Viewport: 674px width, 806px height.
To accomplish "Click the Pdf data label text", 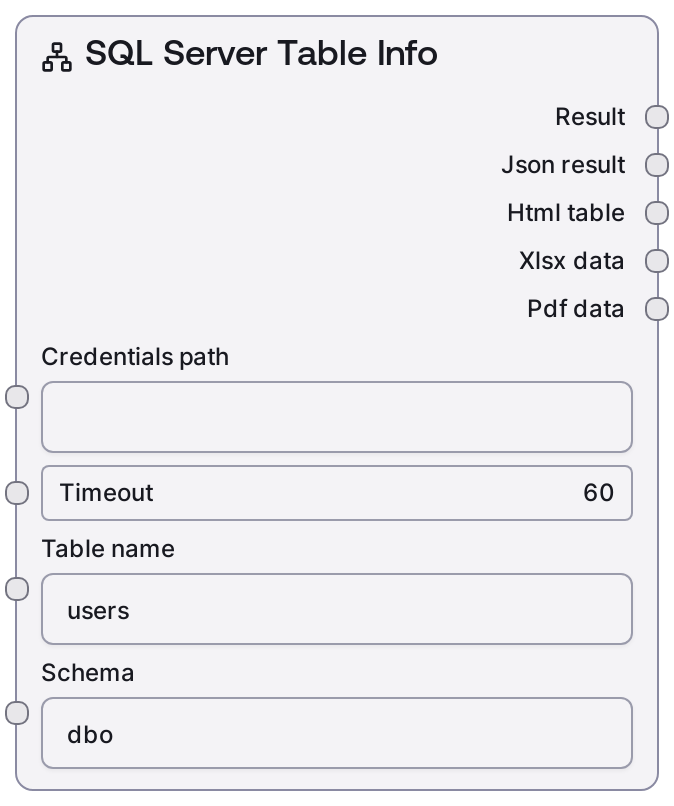I will pyautogui.click(x=575, y=309).
